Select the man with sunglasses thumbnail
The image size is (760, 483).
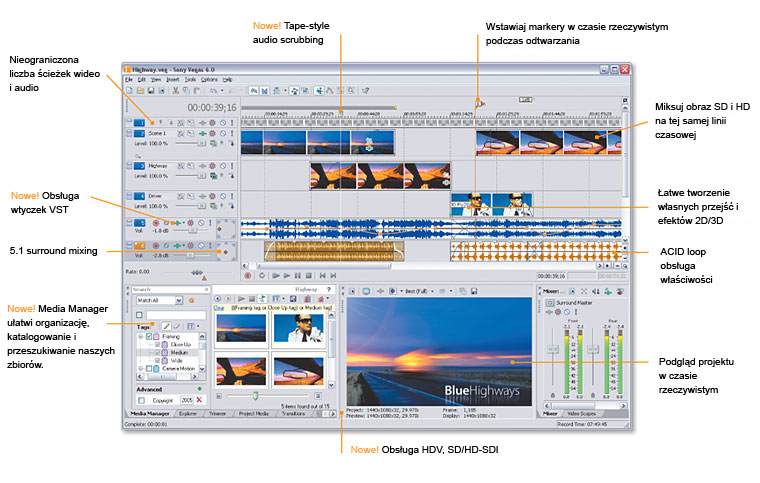pos(299,328)
